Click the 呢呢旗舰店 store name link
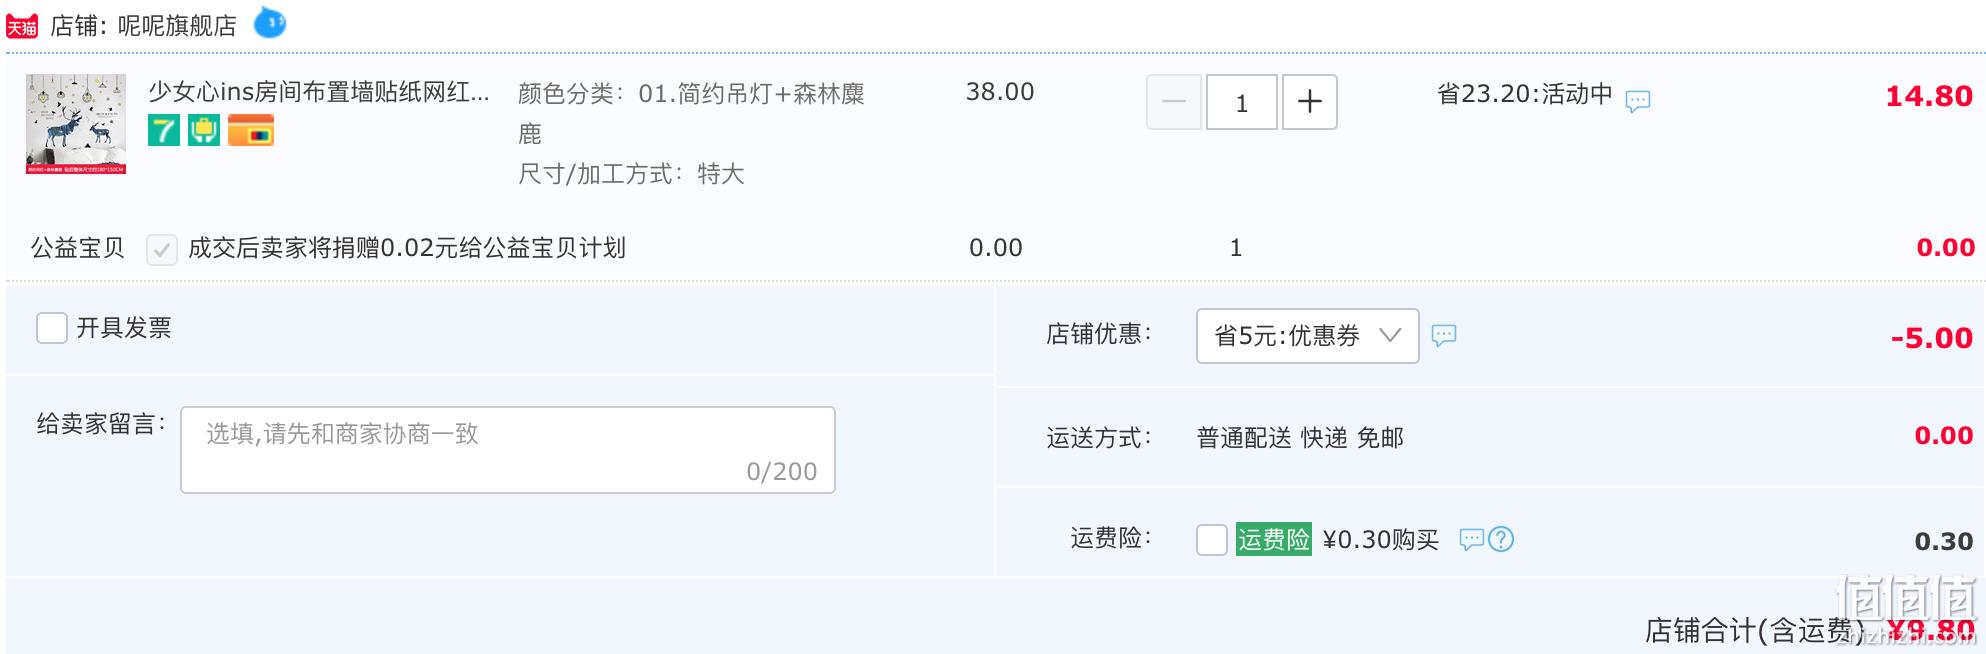The height and width of the screenshot is (654, 1986). (x=177, y=26)
